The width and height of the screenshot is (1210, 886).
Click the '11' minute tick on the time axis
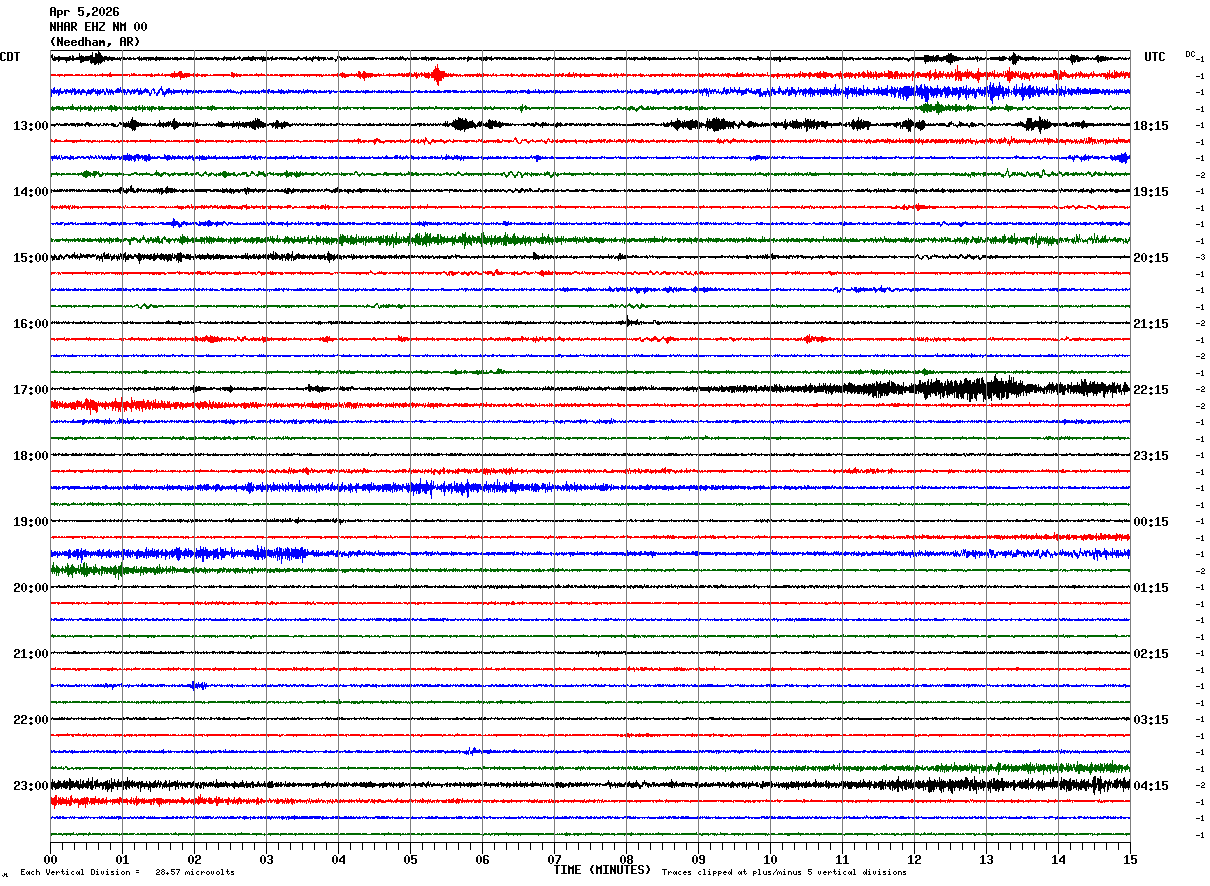[842, 859]
